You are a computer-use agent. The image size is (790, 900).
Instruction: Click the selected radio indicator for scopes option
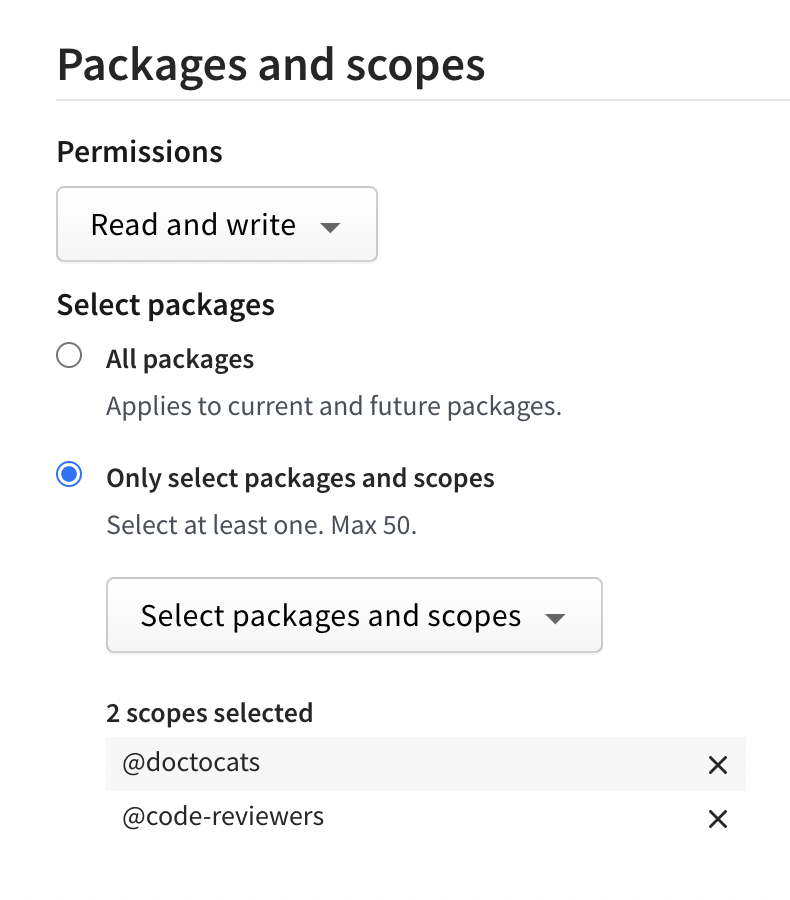[x=69, y=474]
